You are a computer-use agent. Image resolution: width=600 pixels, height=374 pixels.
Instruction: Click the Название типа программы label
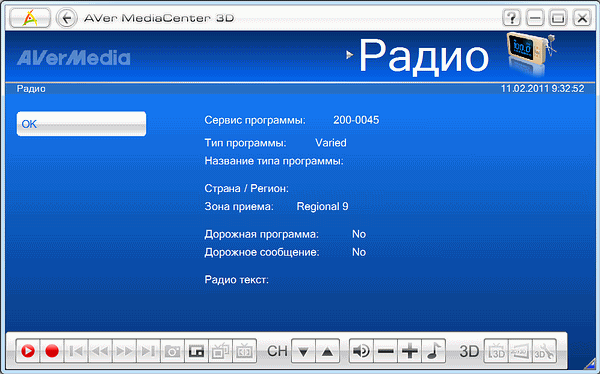(x=274, y=161)
